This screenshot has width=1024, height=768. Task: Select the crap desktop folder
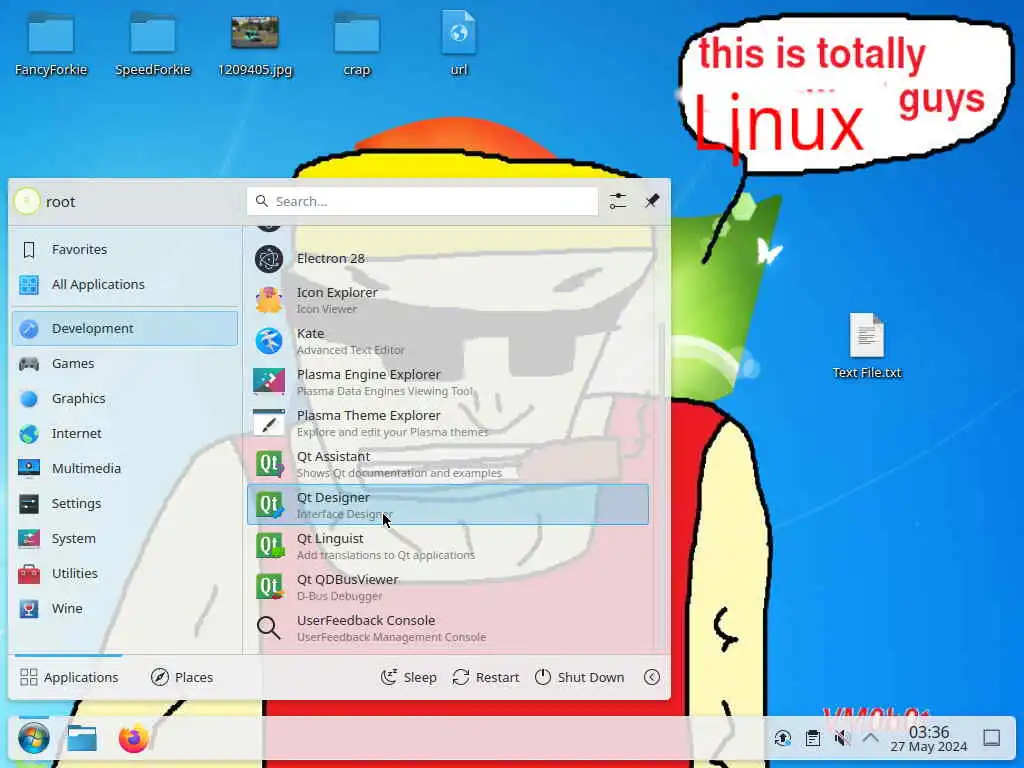[357, 44]
